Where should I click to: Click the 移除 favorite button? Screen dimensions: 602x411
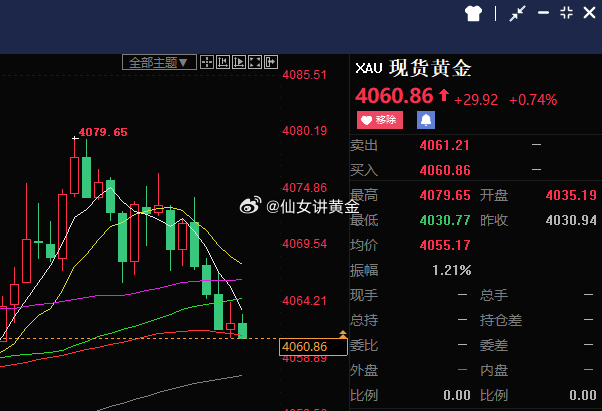tap(380, 120)
